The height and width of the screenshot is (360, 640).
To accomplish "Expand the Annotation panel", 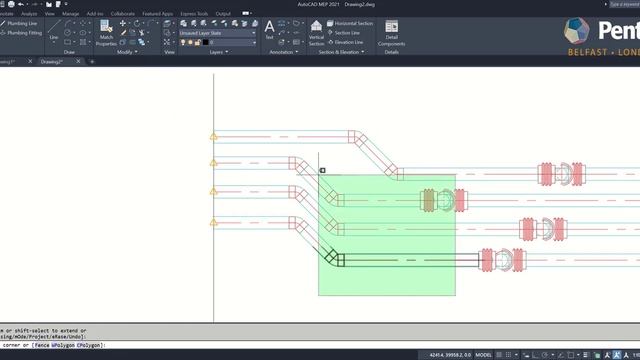I will coord(284,52).
